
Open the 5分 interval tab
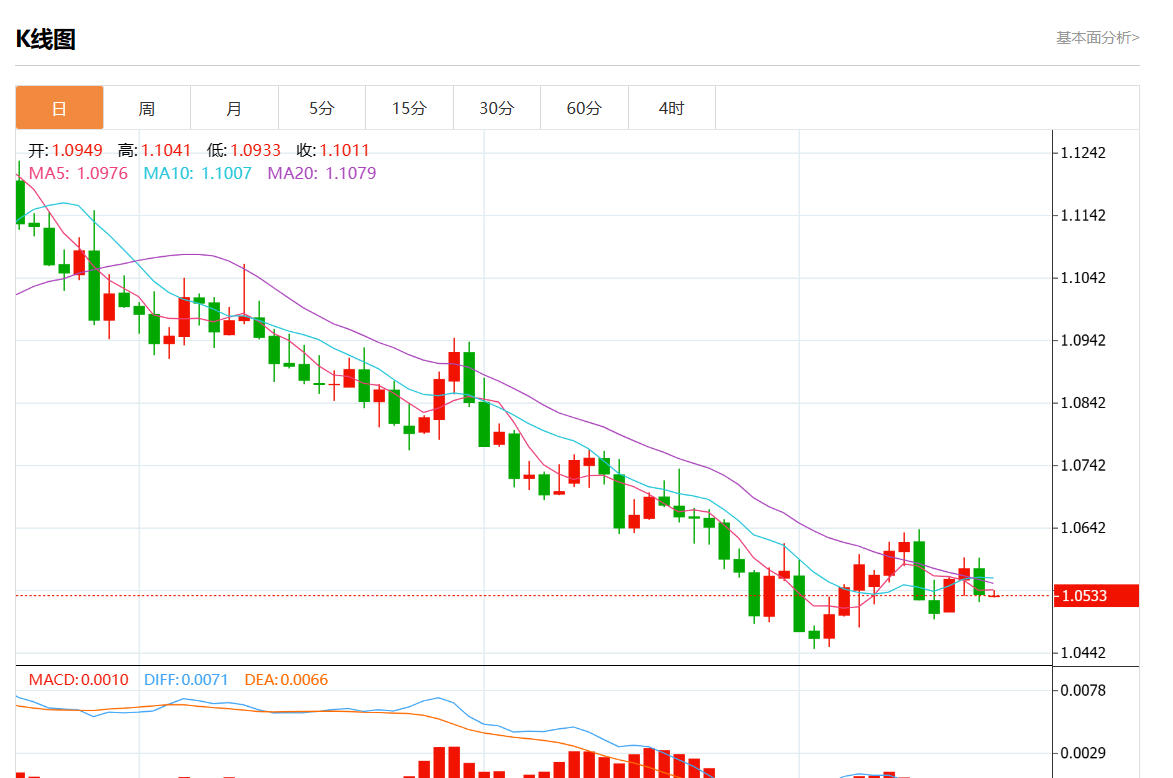(x=322, y=108)
